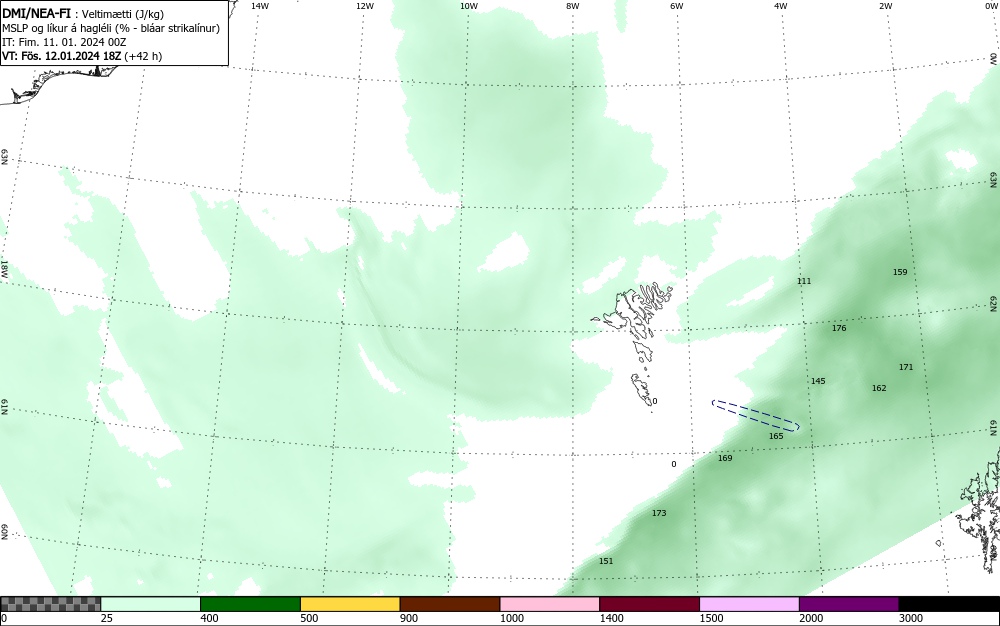Click the legend scale value 500
This screenshot has width=1000, height=626.
pyautogui.click(x=309, y=618)
